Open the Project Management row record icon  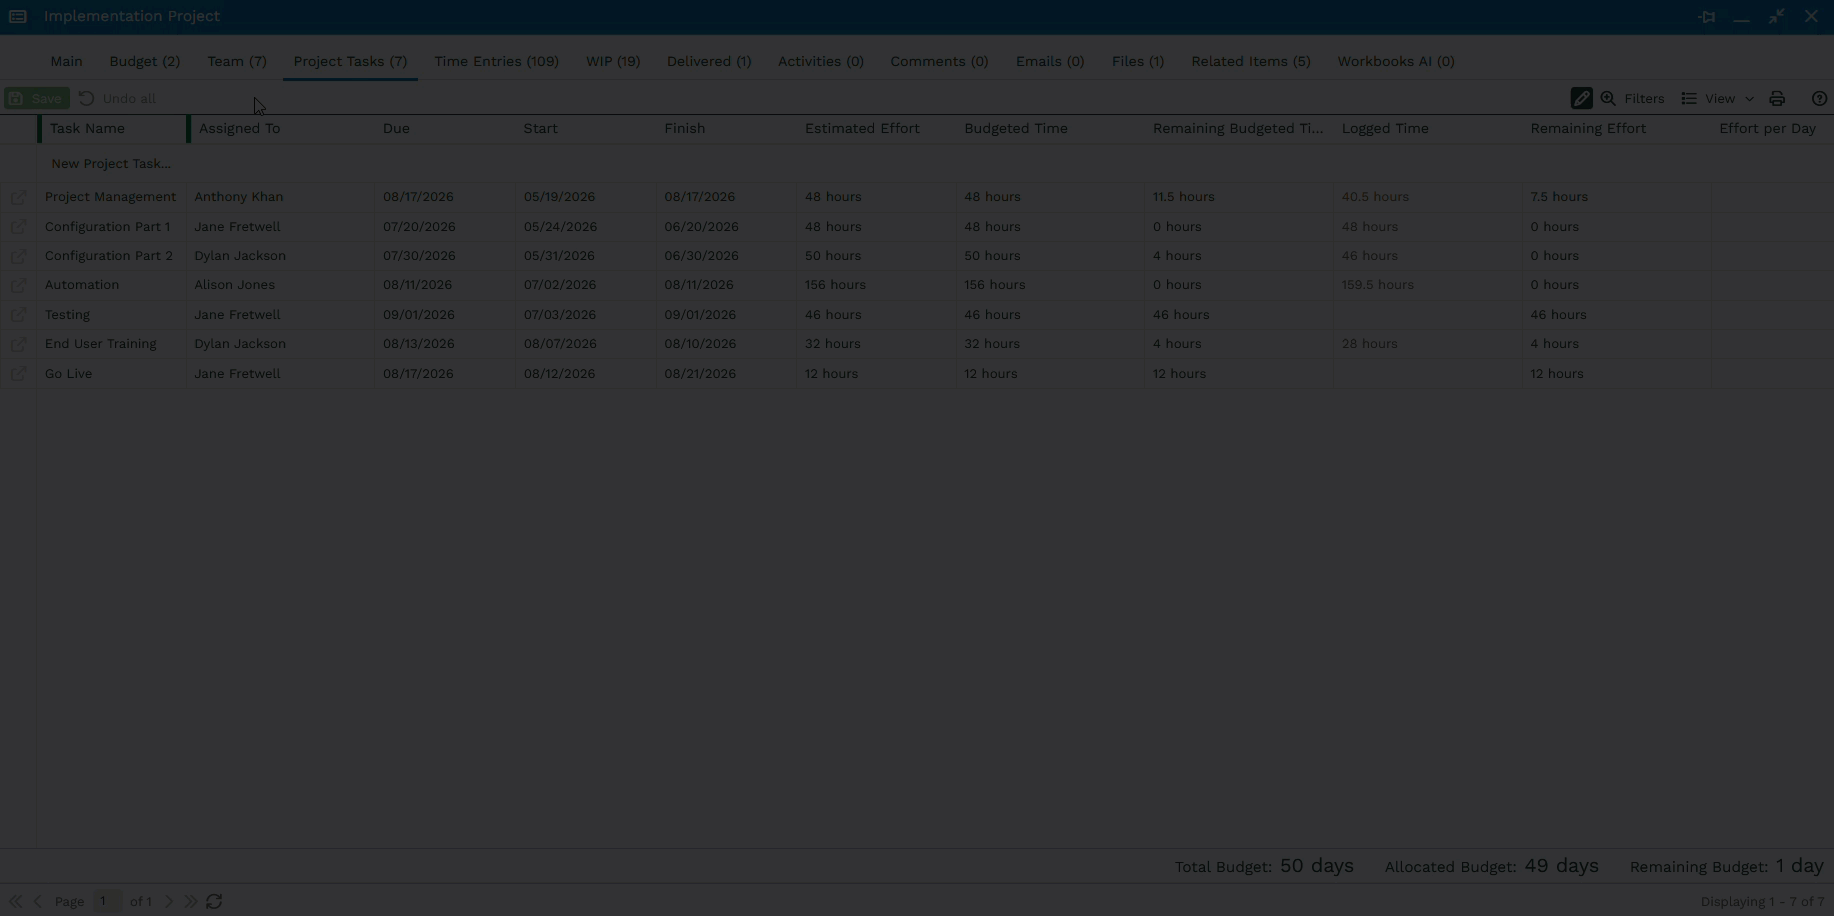point(18,197)
